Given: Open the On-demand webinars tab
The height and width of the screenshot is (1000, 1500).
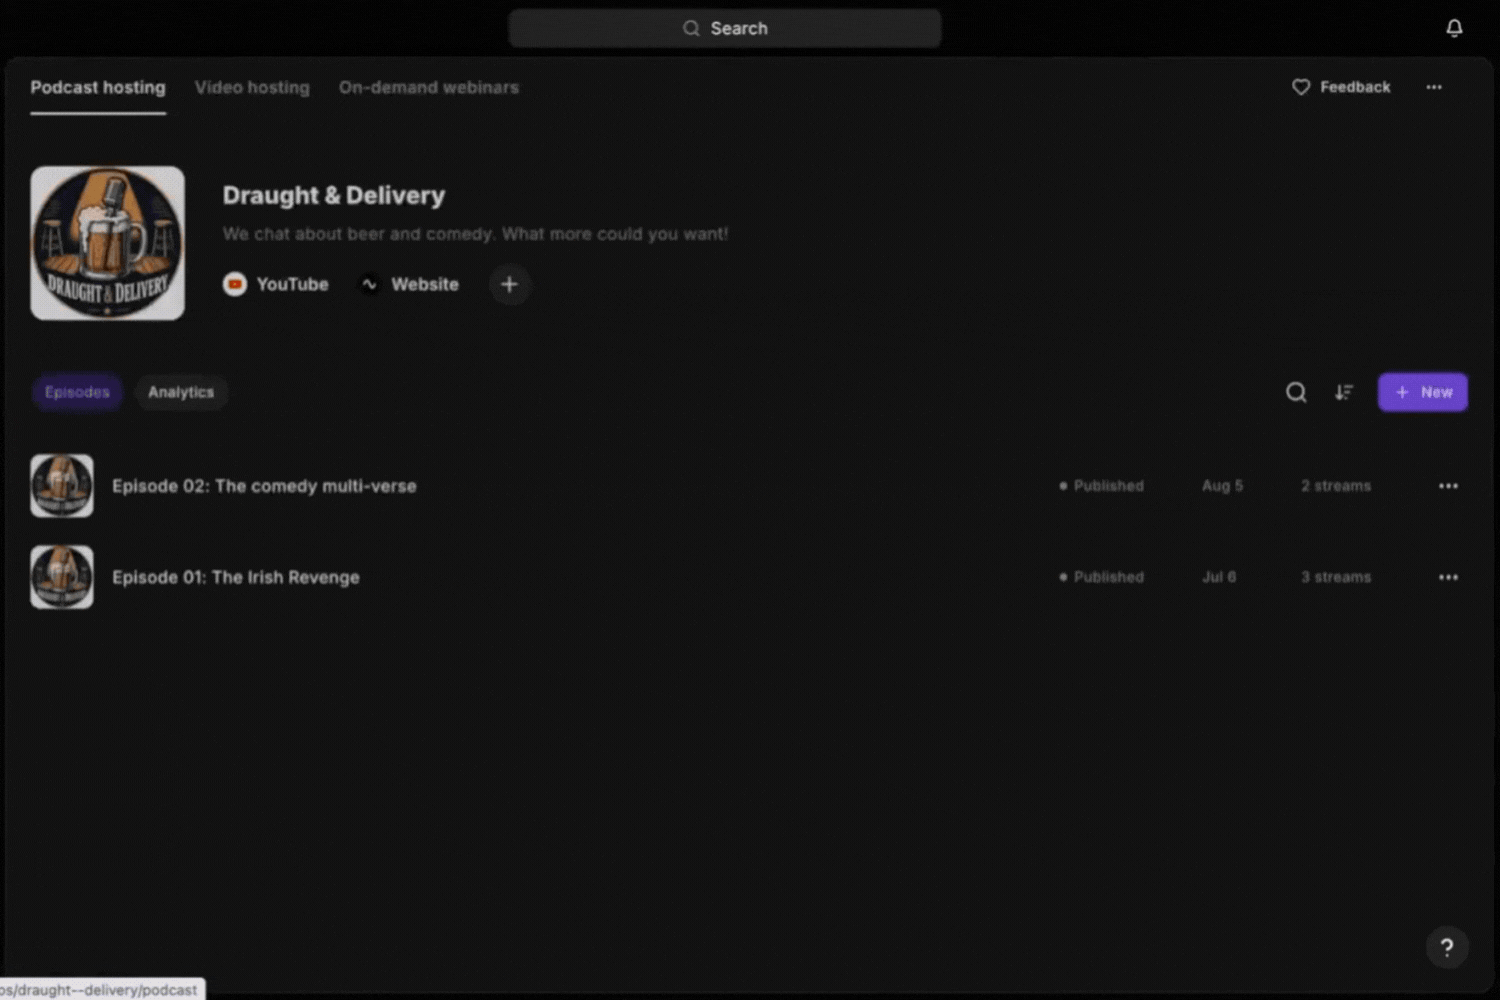Looking at the screenshot, I should click(x=429, y=87).
